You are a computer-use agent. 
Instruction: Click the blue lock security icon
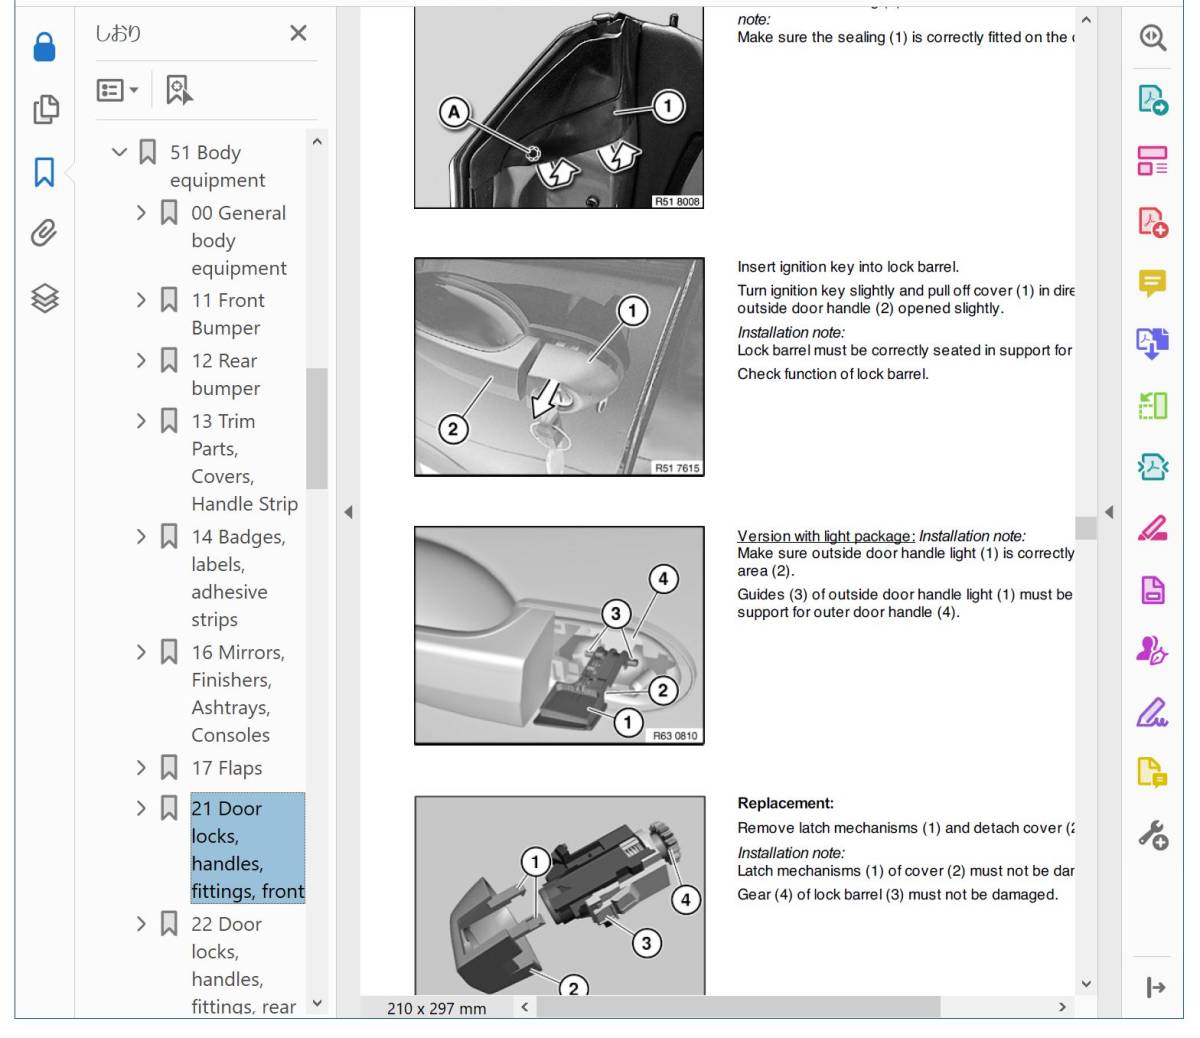click(x=44, y=46)
